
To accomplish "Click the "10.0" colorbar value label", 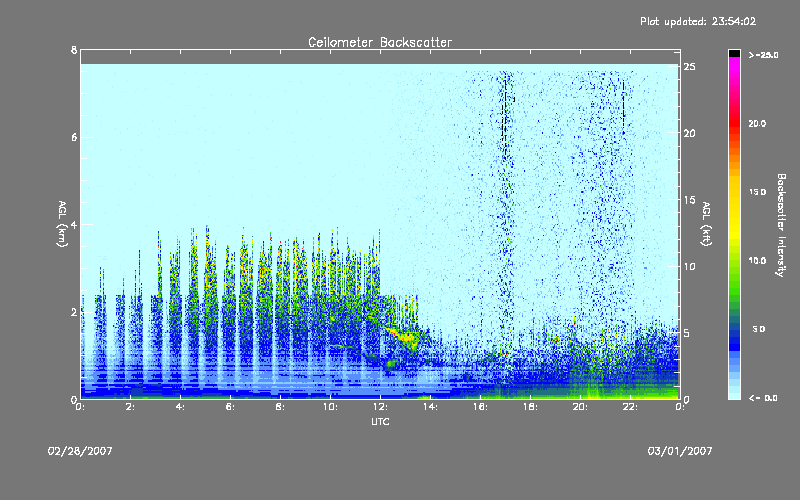I will pyautogui.click(x=757, y=260).
